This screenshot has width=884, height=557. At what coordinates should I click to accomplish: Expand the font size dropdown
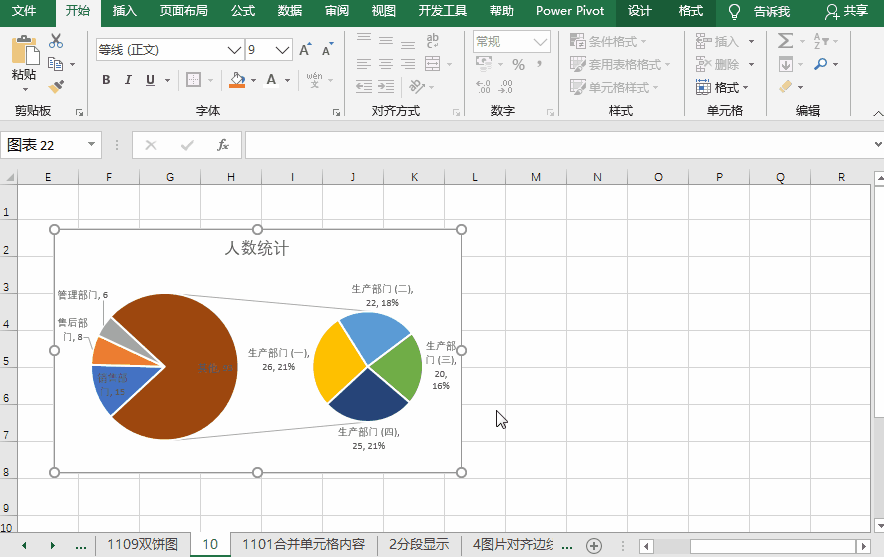point(283,50)
